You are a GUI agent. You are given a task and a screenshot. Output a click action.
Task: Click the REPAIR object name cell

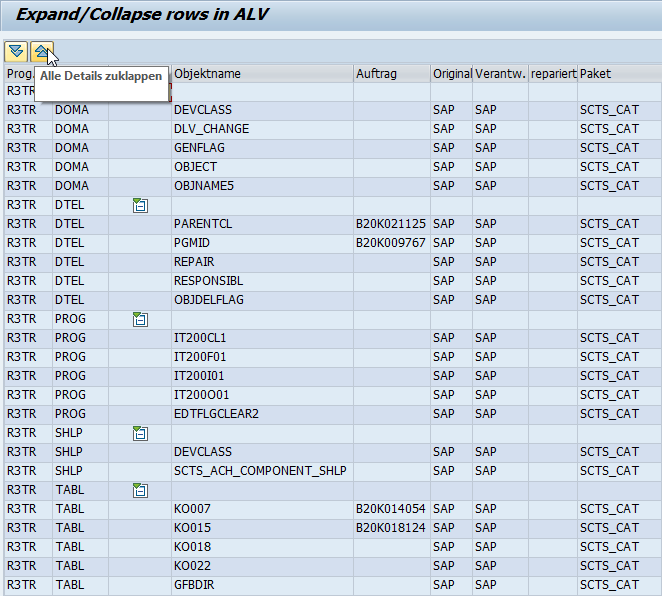click(262, 262)
